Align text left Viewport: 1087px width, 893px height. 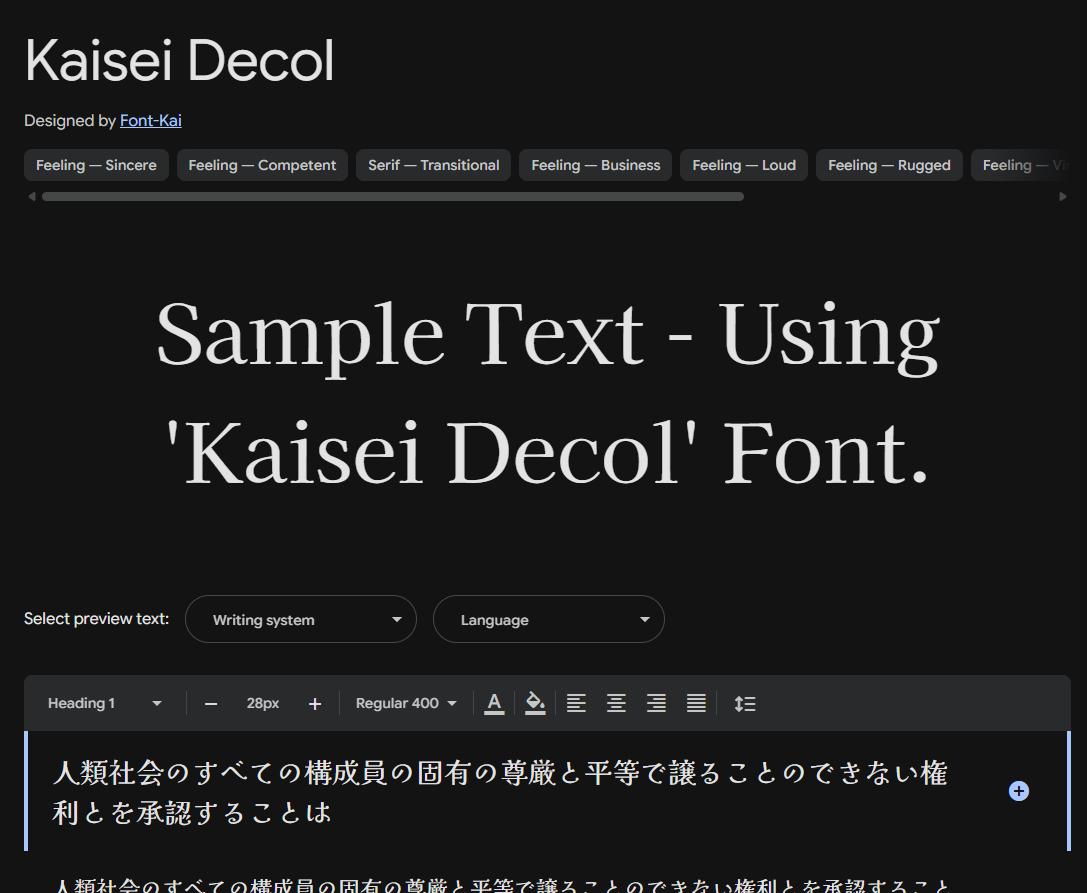576,703
